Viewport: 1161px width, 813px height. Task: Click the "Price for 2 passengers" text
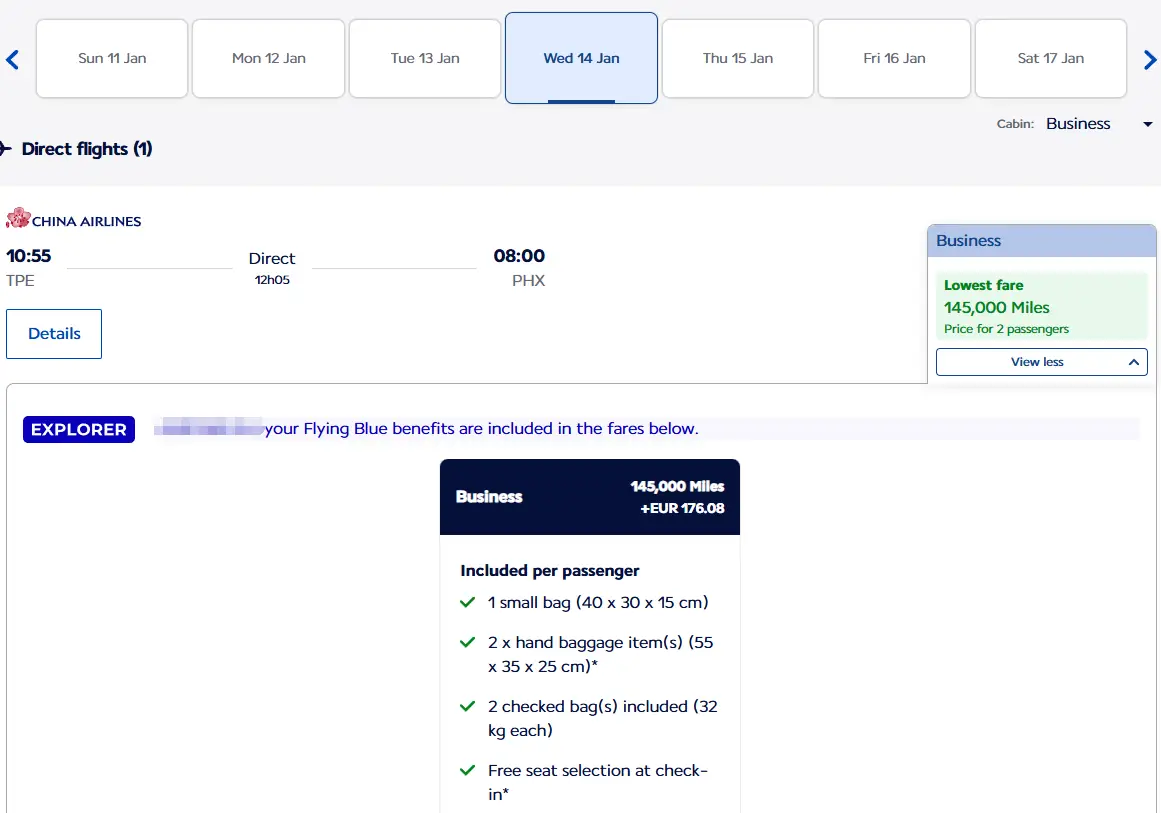pyautogui.click(x=1006, y=329)
